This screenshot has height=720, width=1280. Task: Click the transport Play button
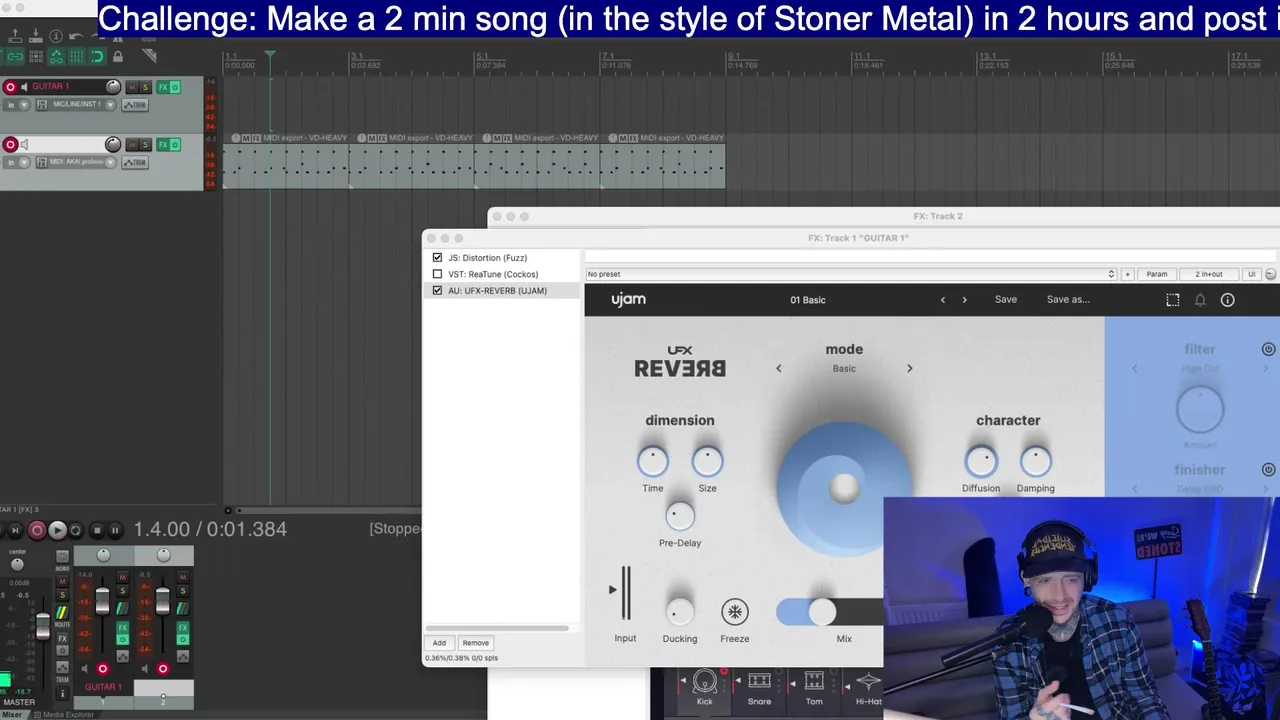pyautogui.click(x=57, y=530)
